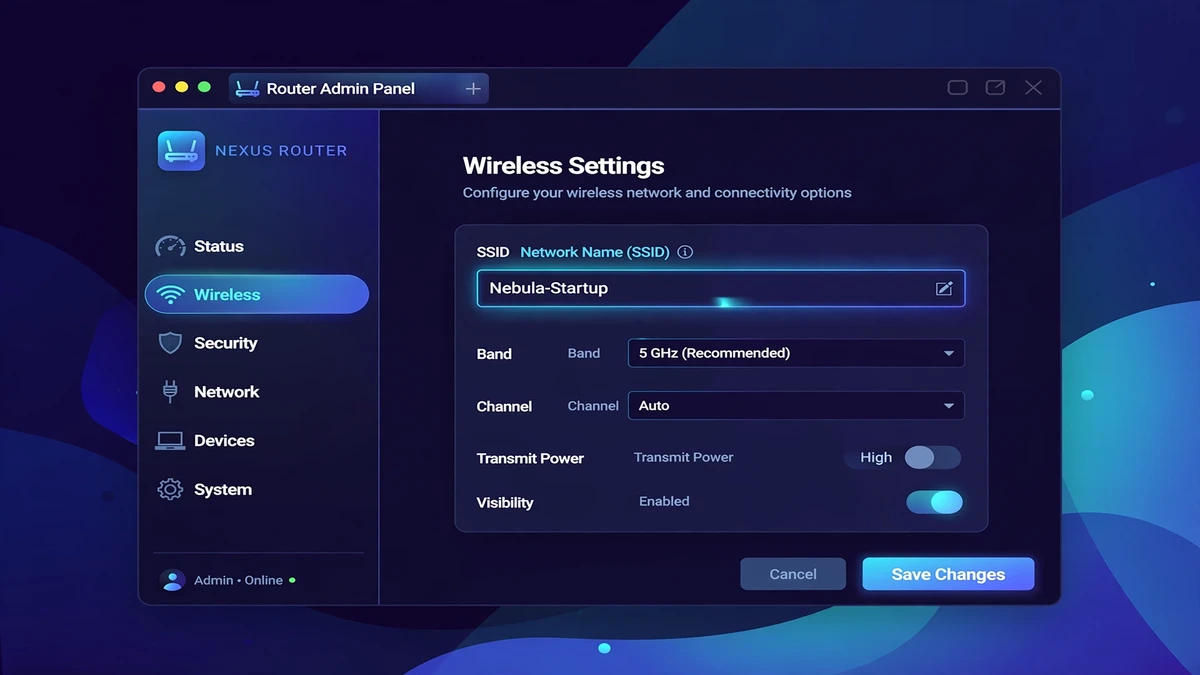Open the Band 5 GHz dropdown
The height and width of the screenshot is (675, 1200).
[x=796, y=353]
